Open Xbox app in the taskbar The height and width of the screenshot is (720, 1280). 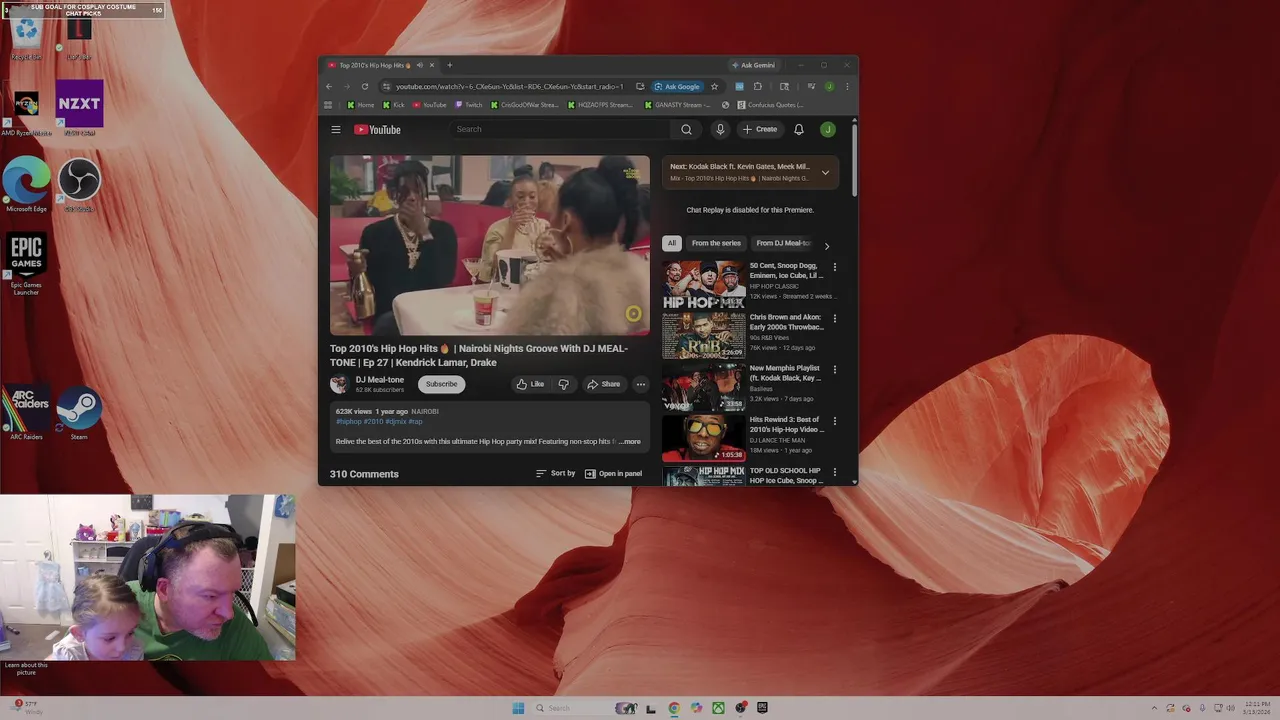(x=718, y=708)
